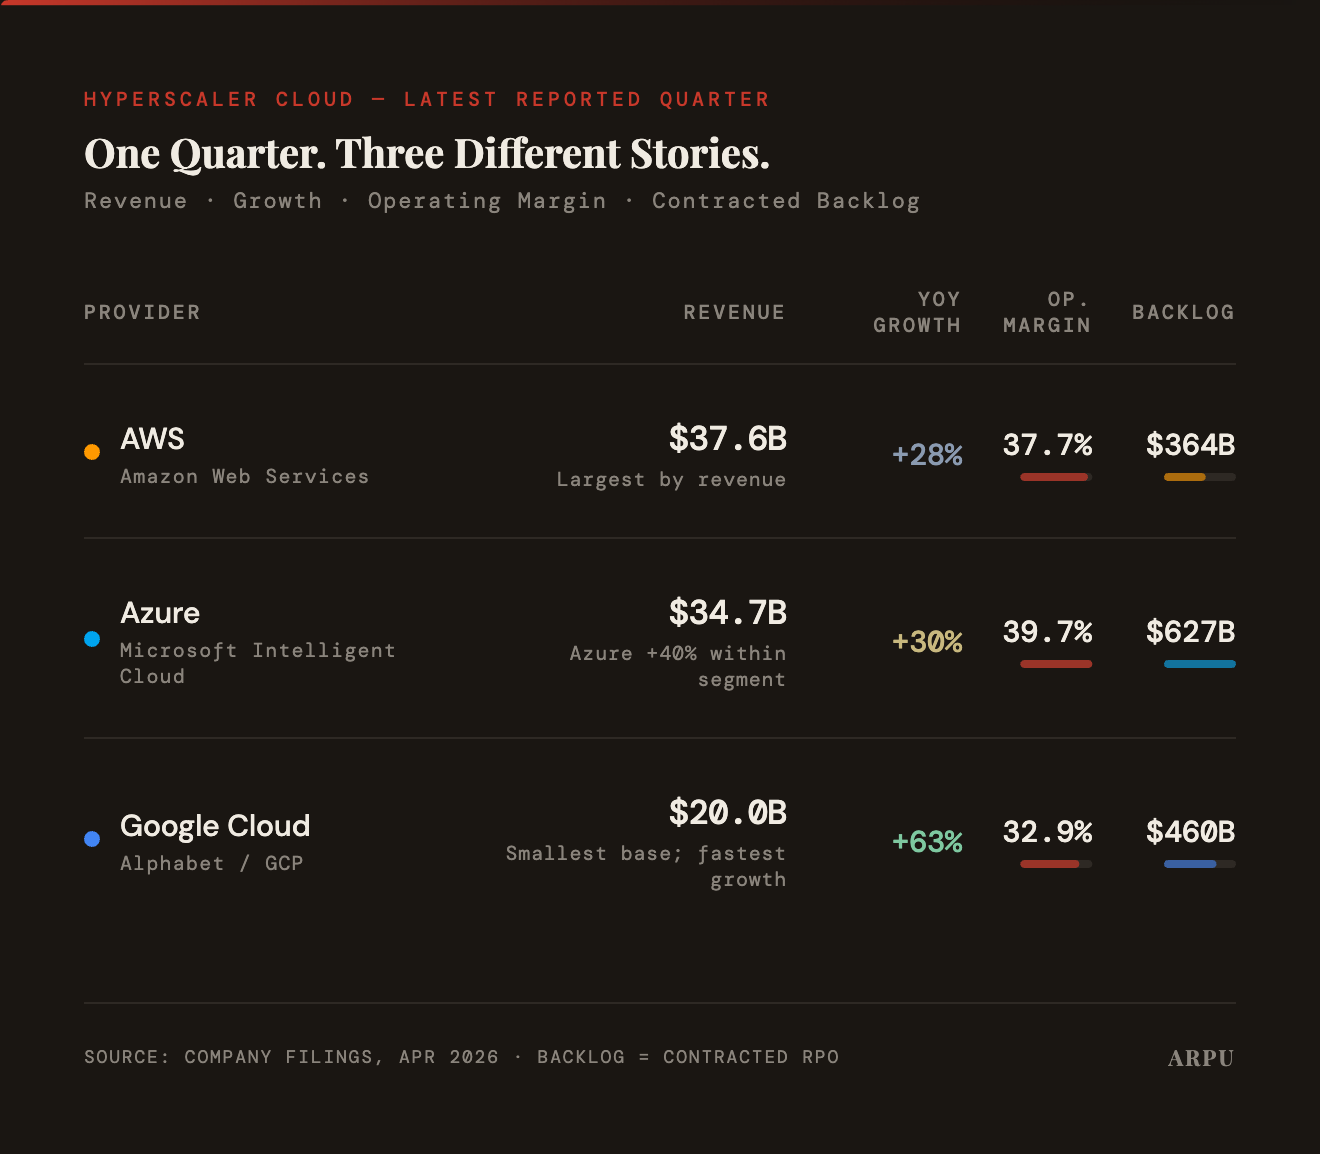Click the headline One Quarter. Three Different Stories.

[427, 154]
